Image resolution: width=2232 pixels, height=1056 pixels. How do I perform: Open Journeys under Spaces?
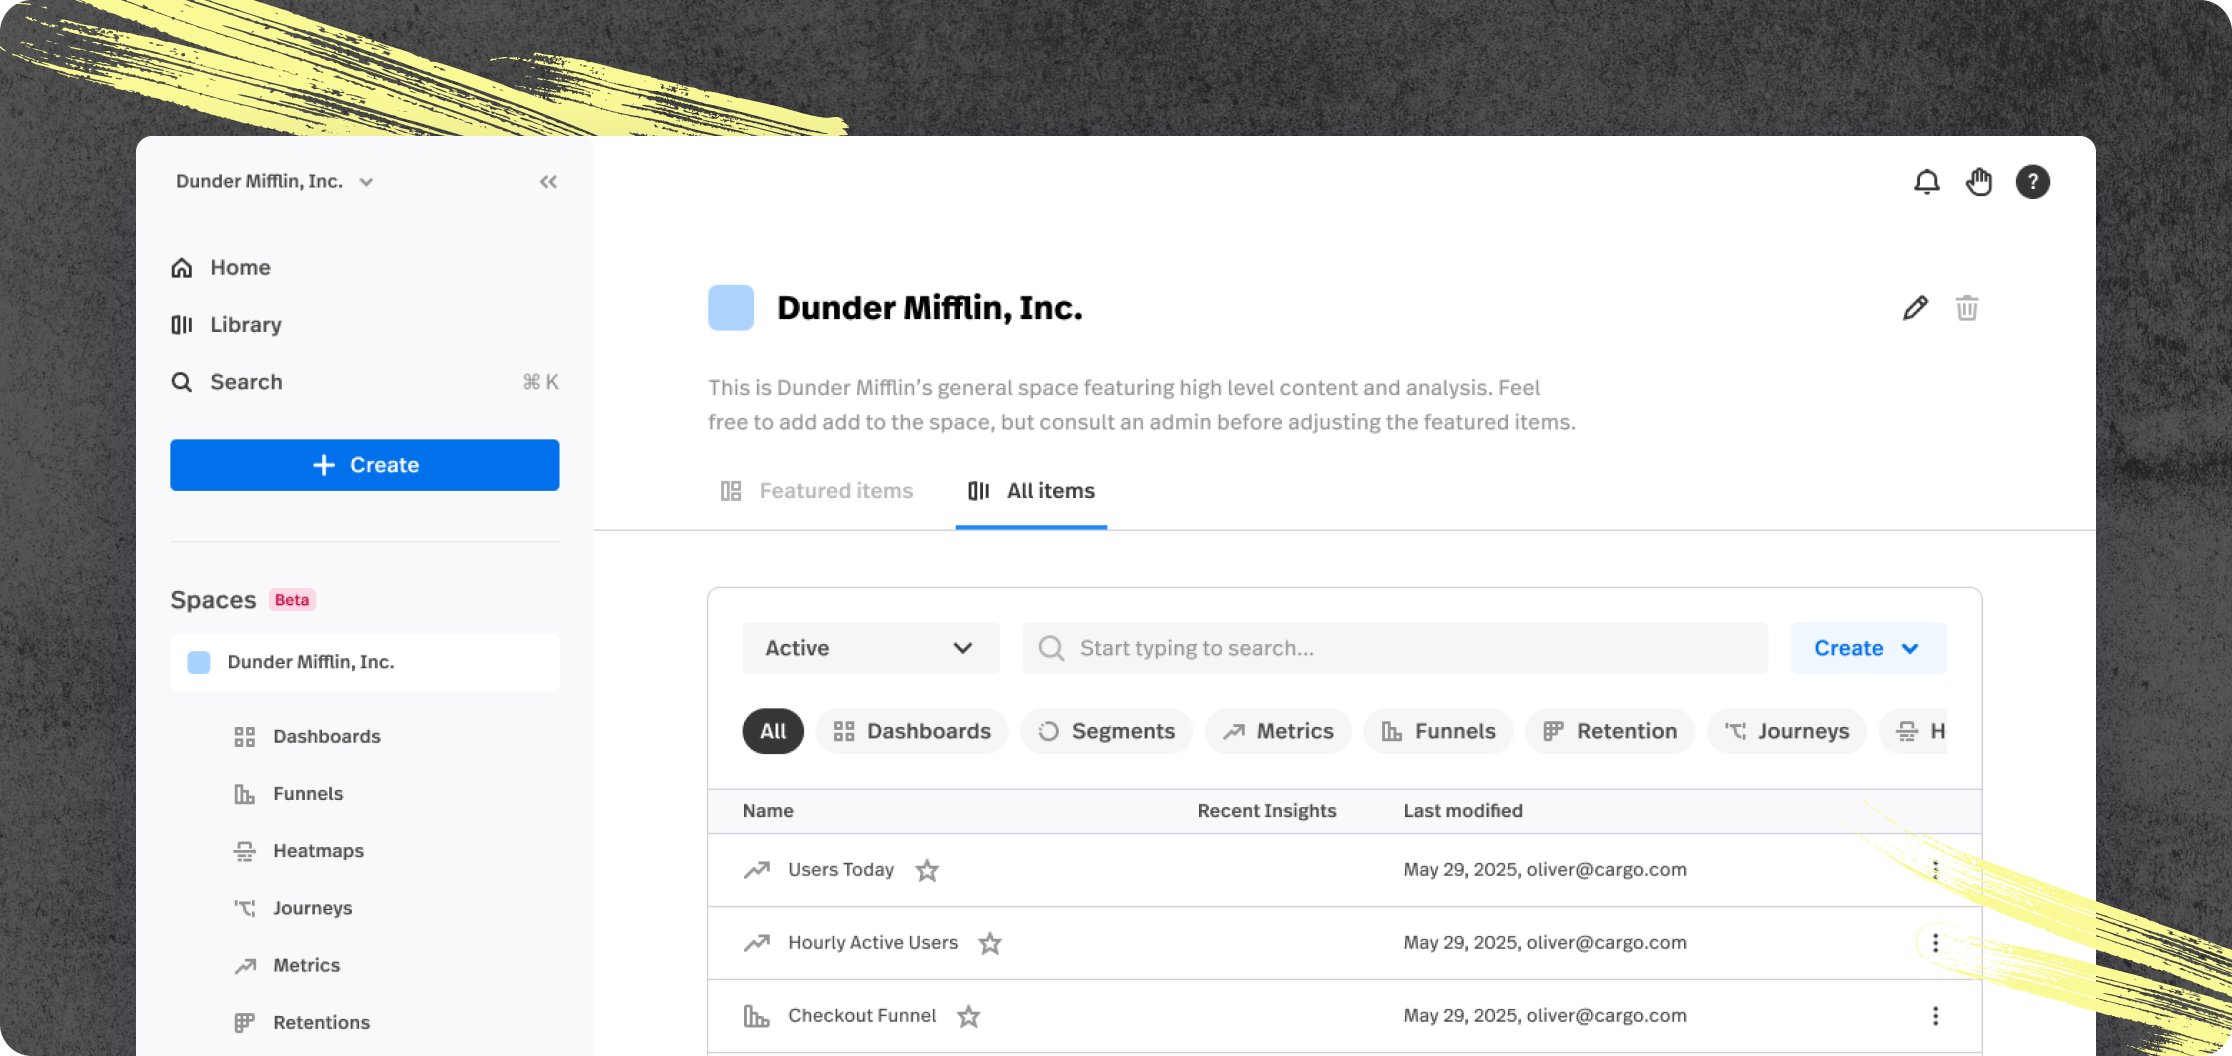coord(292,908)
